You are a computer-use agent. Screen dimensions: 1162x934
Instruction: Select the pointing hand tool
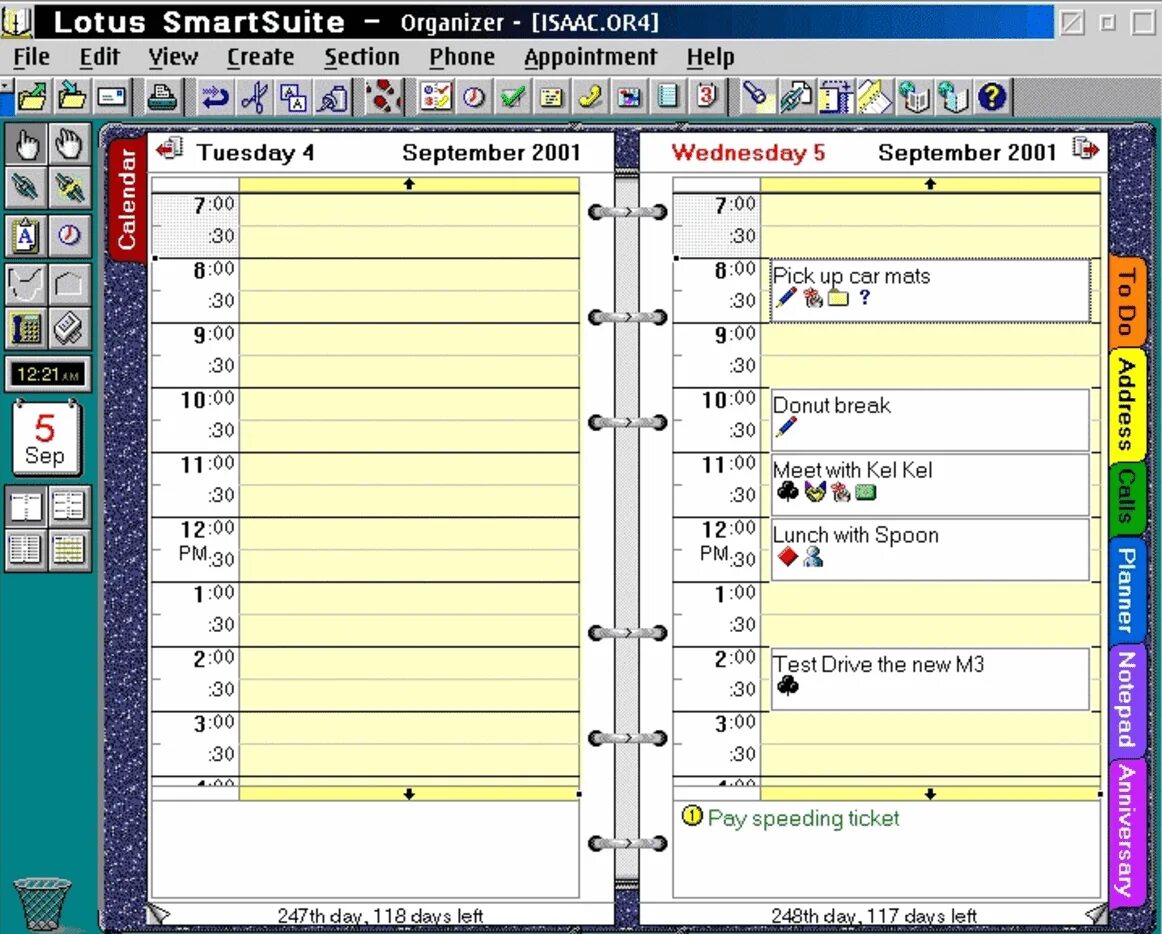point(27,144)
